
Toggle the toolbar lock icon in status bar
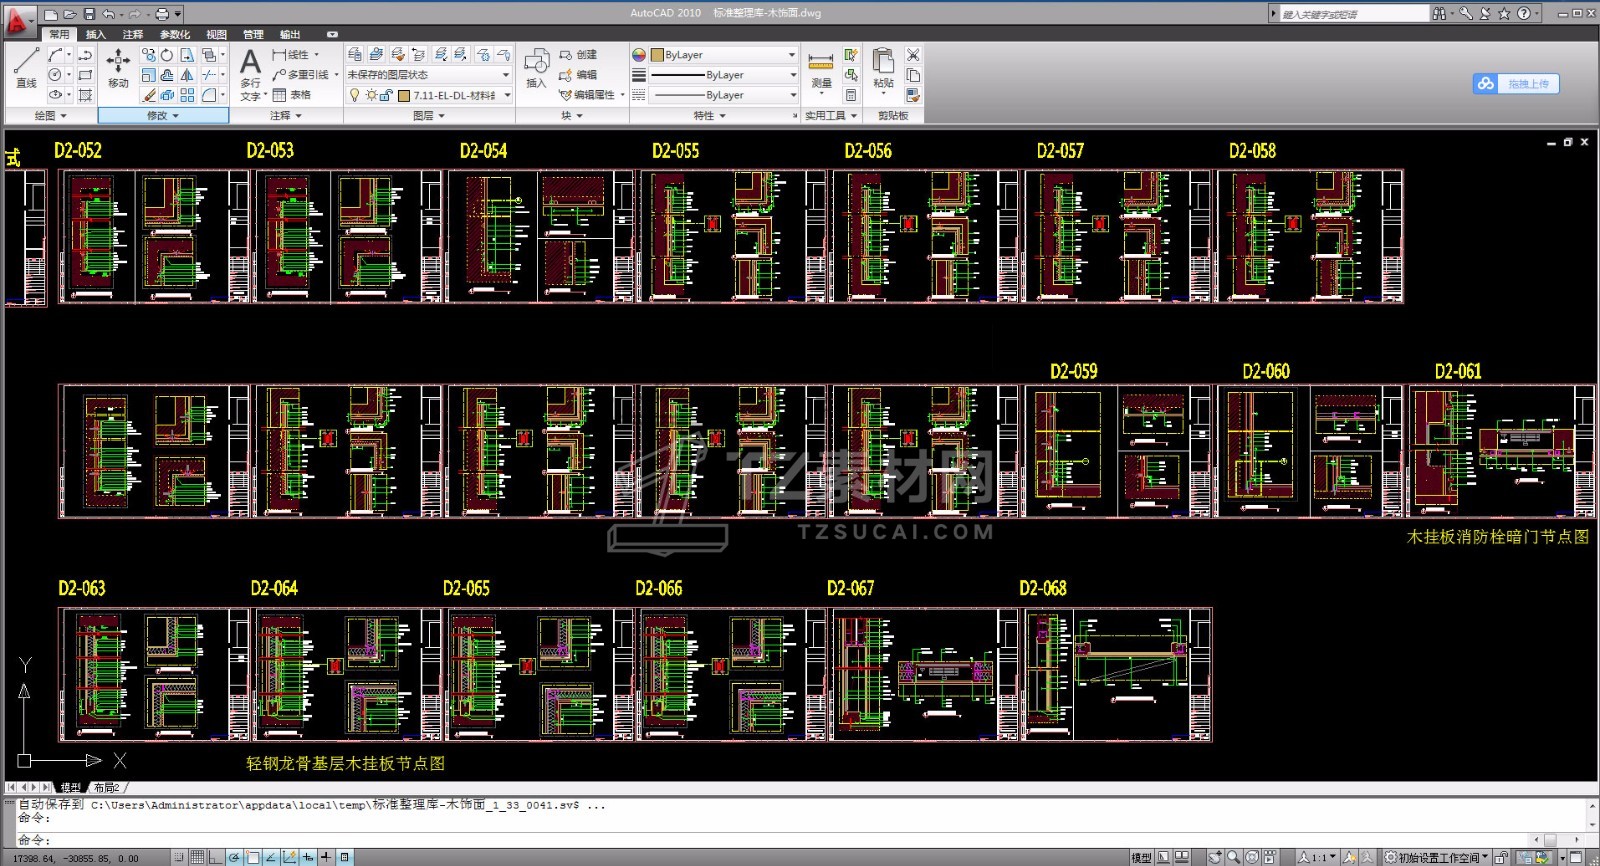click(1502, 857)
